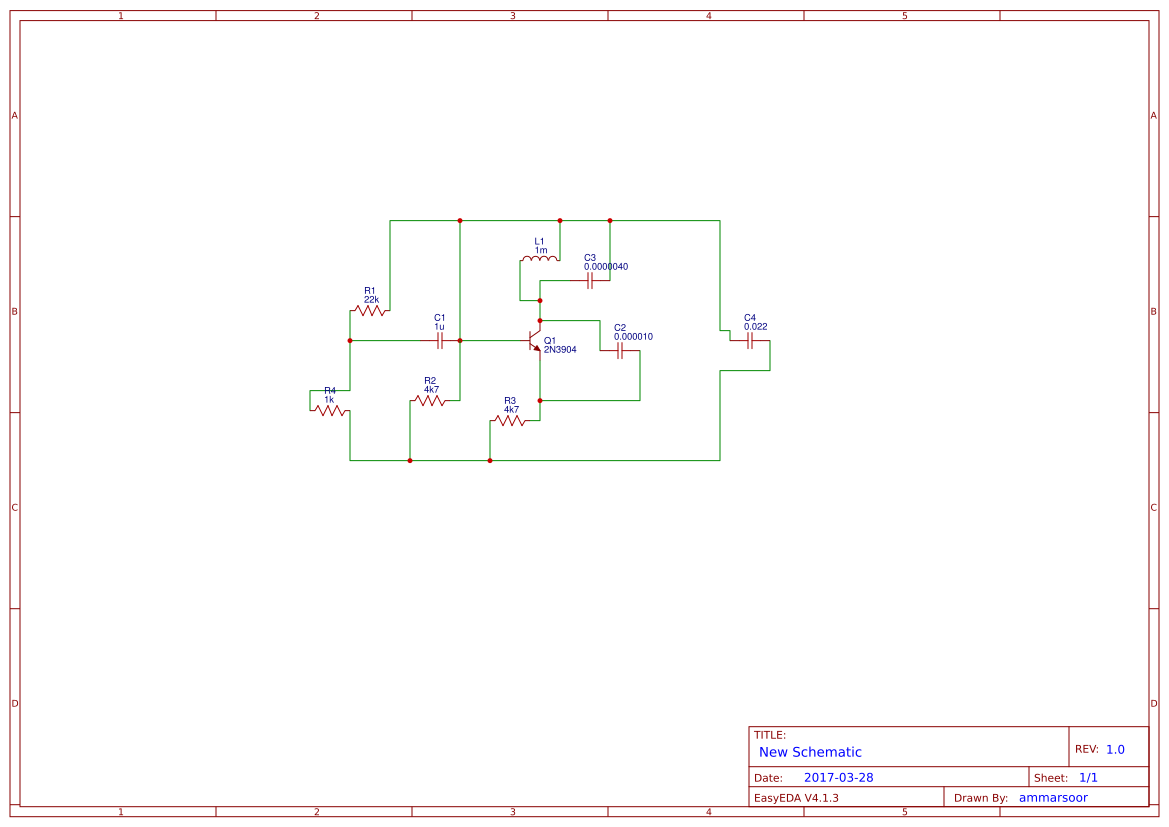The image size is (1169, 827).
Task: Select the capacitor C3 symbol
Action: coord(591,280)
